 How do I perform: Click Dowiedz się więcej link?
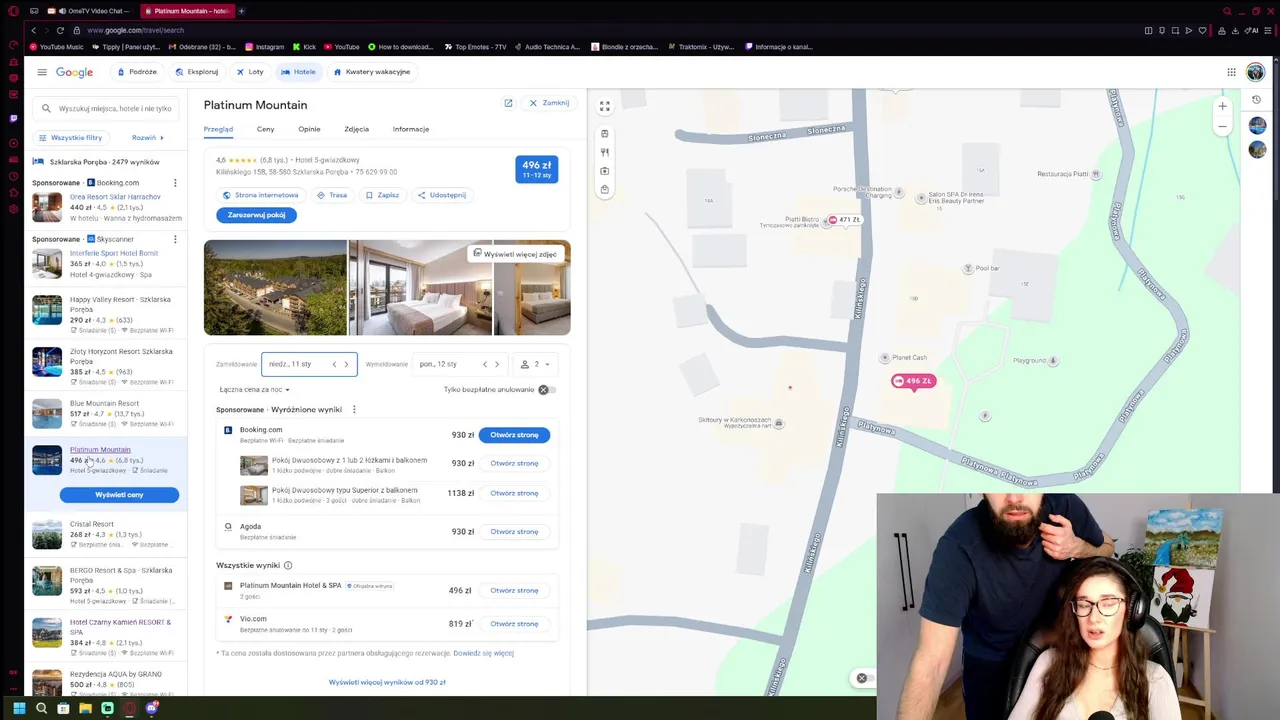click(x=483, y=653)
